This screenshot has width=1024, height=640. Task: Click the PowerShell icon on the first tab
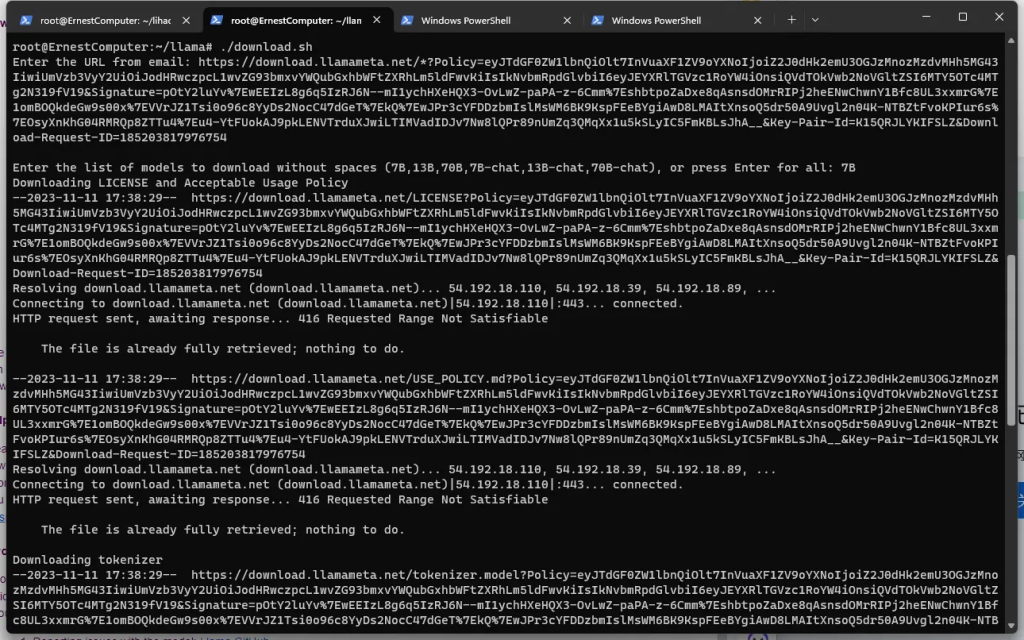(26, 19)
